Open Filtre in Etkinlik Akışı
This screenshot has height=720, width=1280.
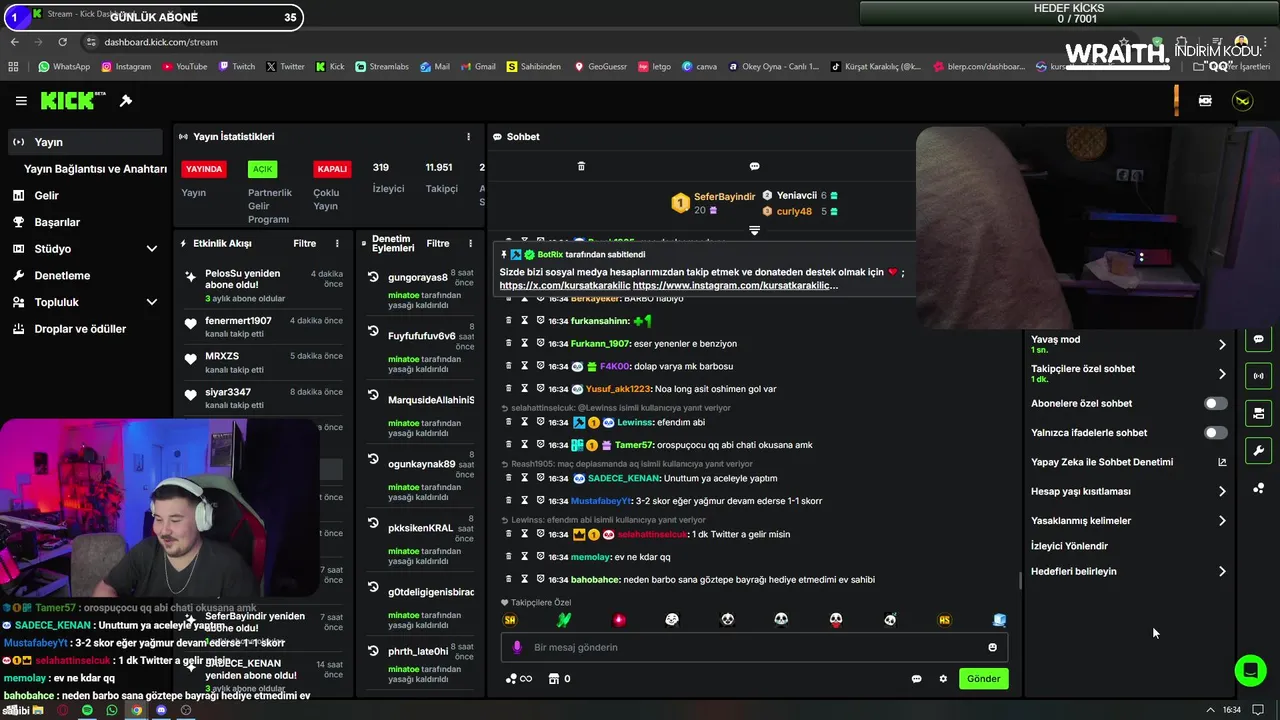(x=304, y=244)
